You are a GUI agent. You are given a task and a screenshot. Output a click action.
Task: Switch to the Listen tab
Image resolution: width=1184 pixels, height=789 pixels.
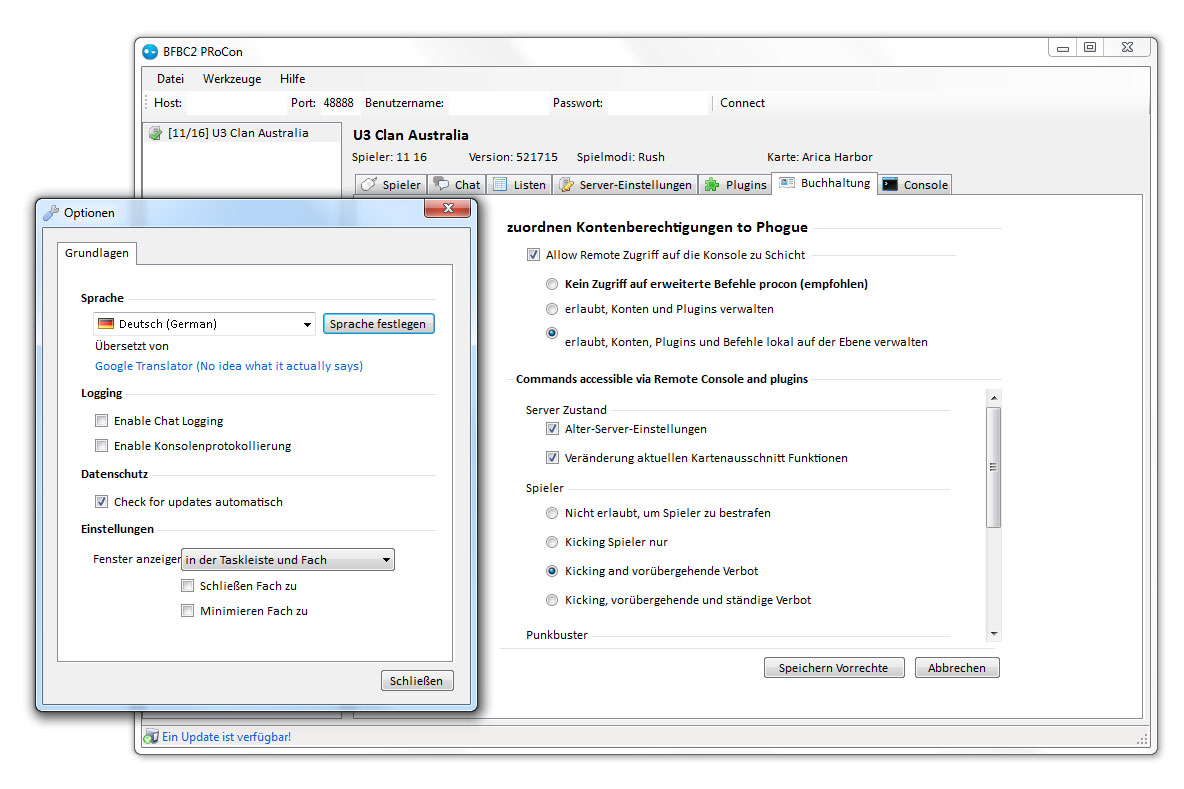point(520,184)
